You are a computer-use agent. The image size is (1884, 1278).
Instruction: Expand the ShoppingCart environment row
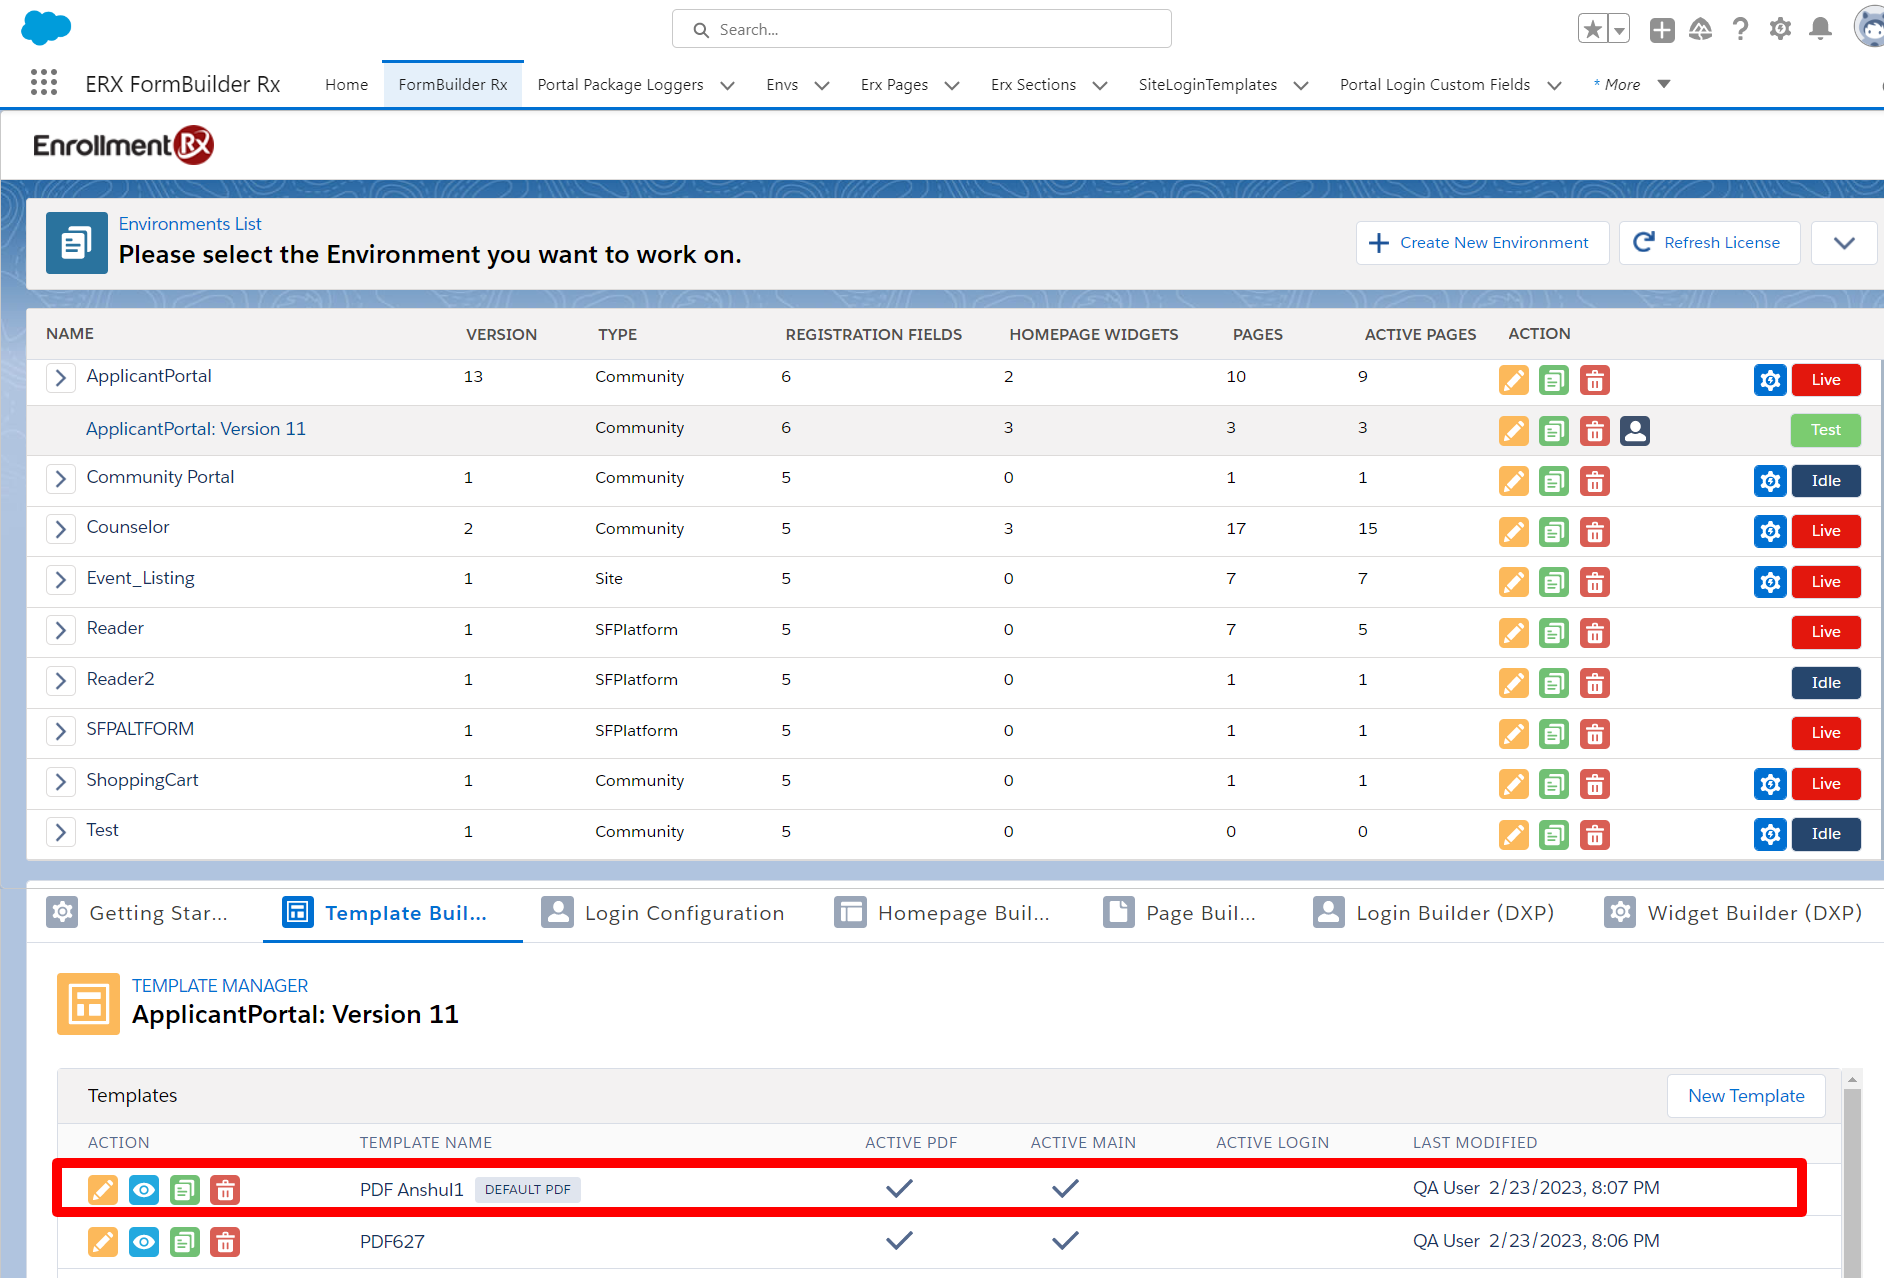[61, 782]
